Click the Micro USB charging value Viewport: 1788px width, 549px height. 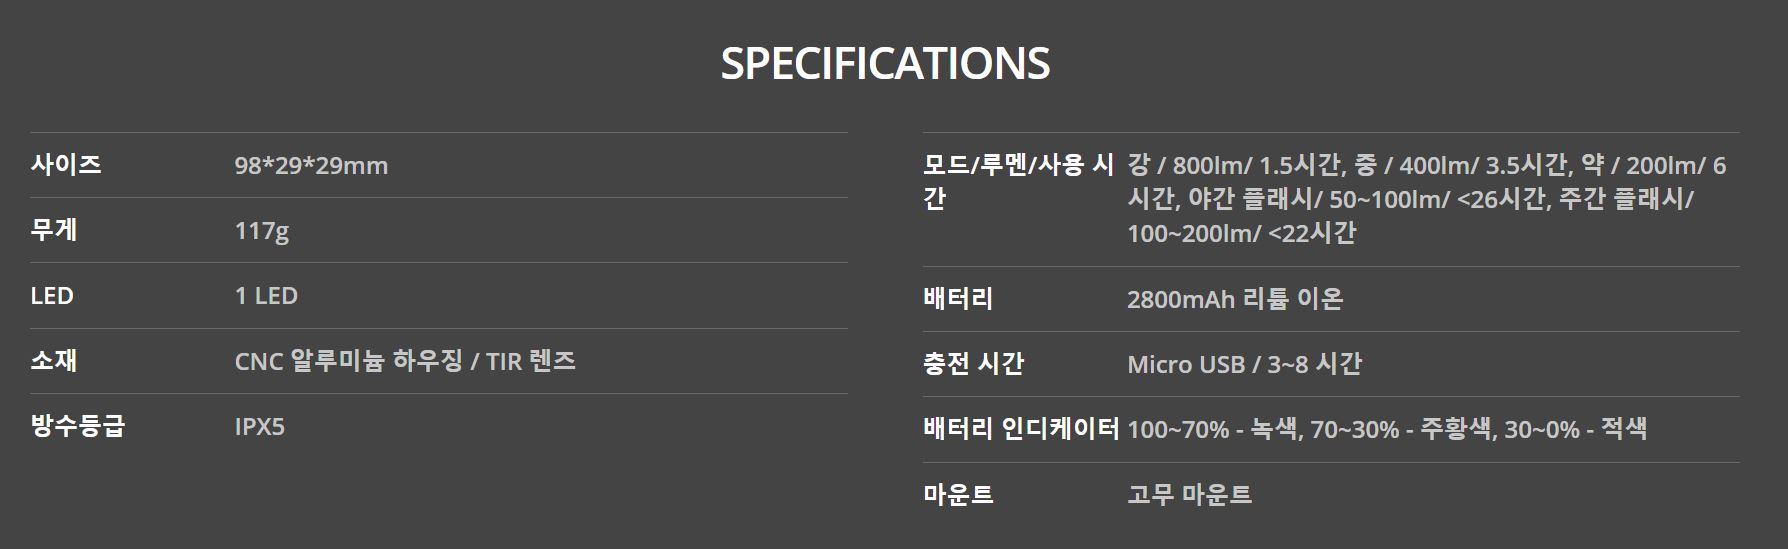click(1244, 363)
